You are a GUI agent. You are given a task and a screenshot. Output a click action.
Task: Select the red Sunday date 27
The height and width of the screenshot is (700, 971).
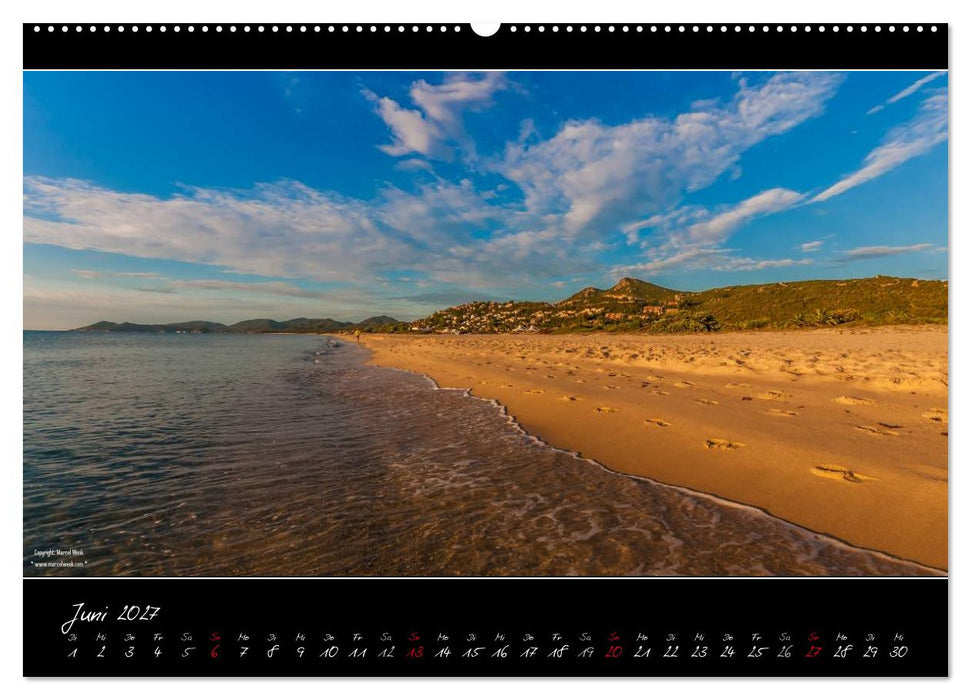coord(814,652)
